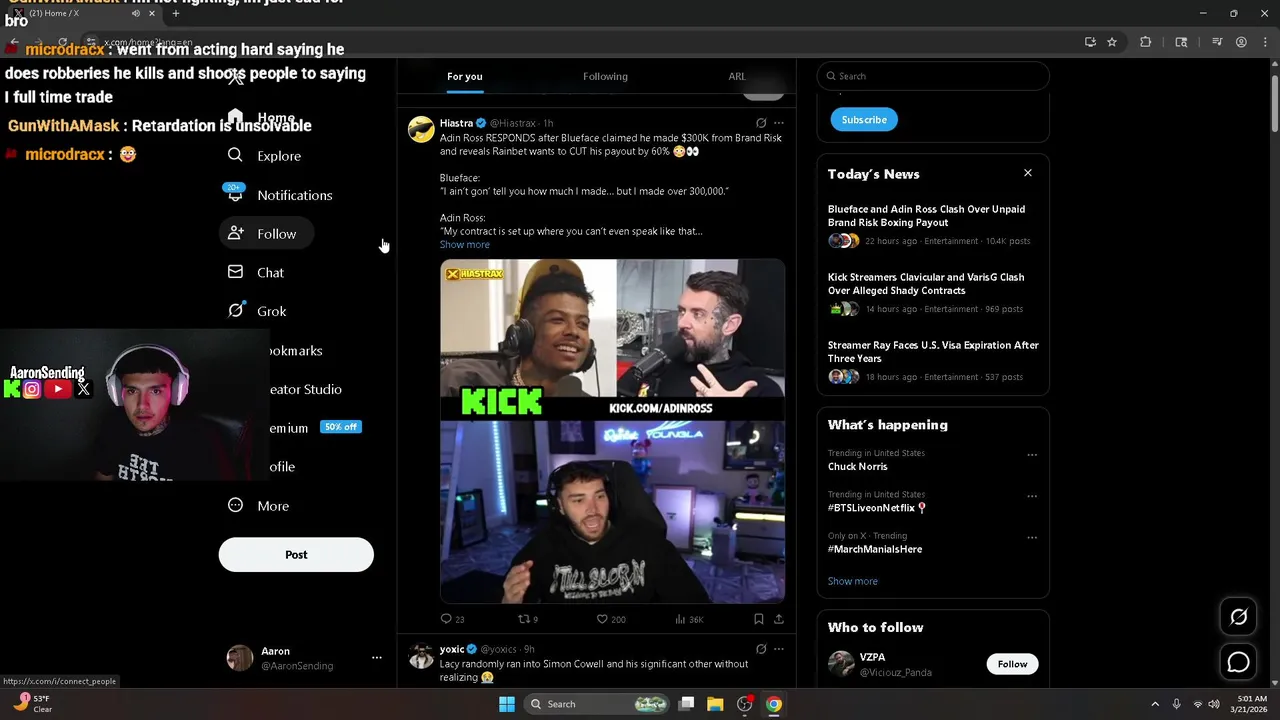Open the #MarchManiaIsHere trending topic
This screenshot has width=1280, height=720.
pos(875,549)
